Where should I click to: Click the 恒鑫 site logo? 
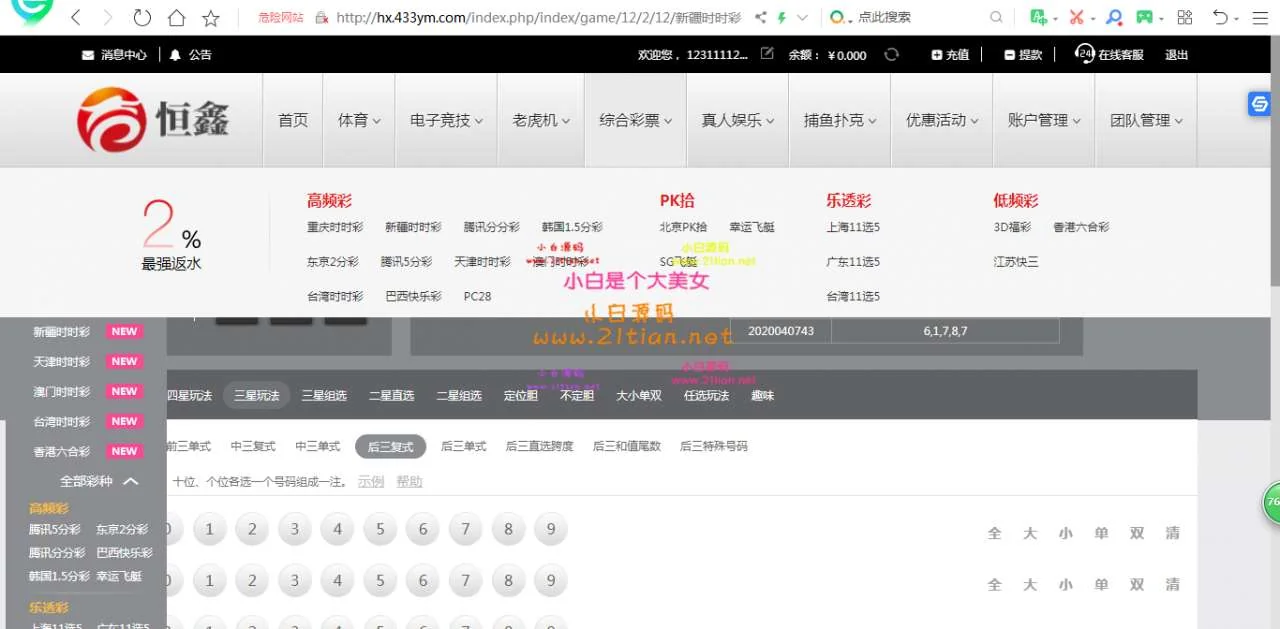[153, 120]
